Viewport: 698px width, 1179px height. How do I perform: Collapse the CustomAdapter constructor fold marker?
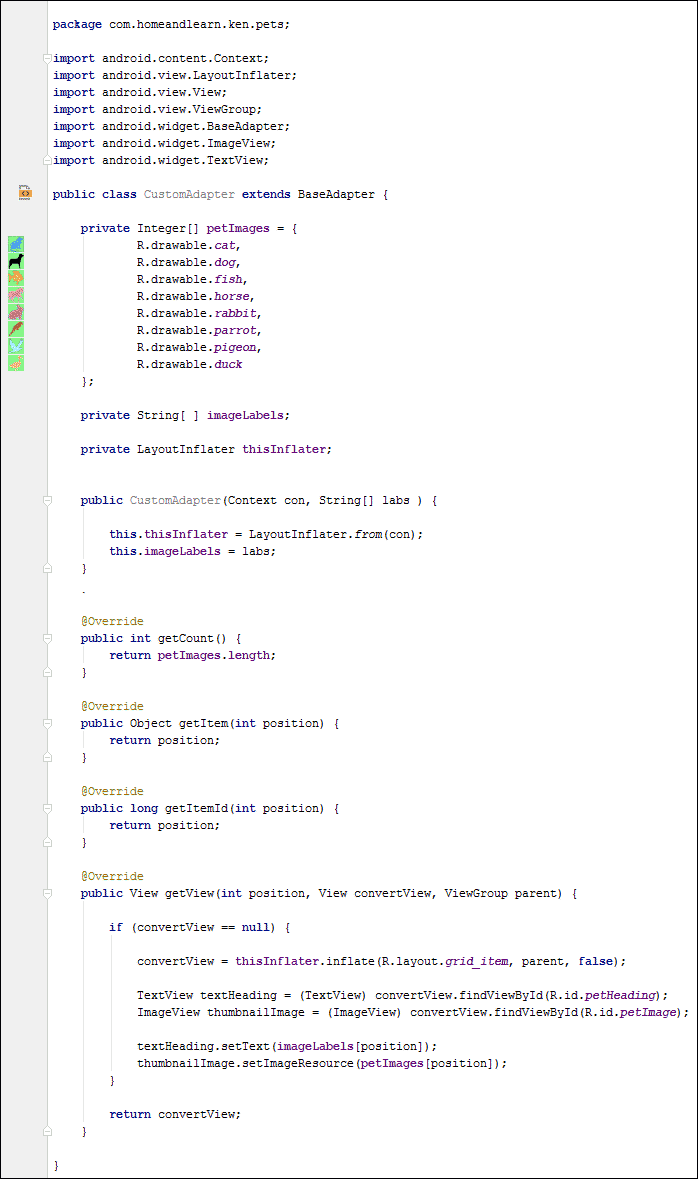[x=47, y=500]
